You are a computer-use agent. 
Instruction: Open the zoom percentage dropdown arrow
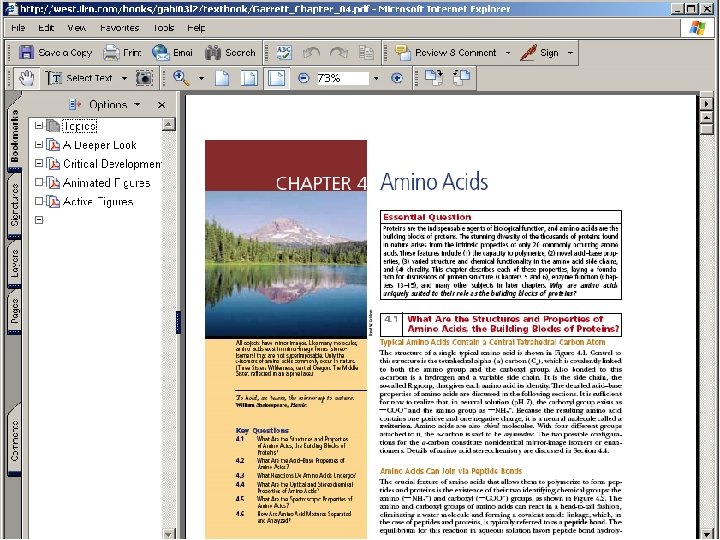[x=376, y=79]
